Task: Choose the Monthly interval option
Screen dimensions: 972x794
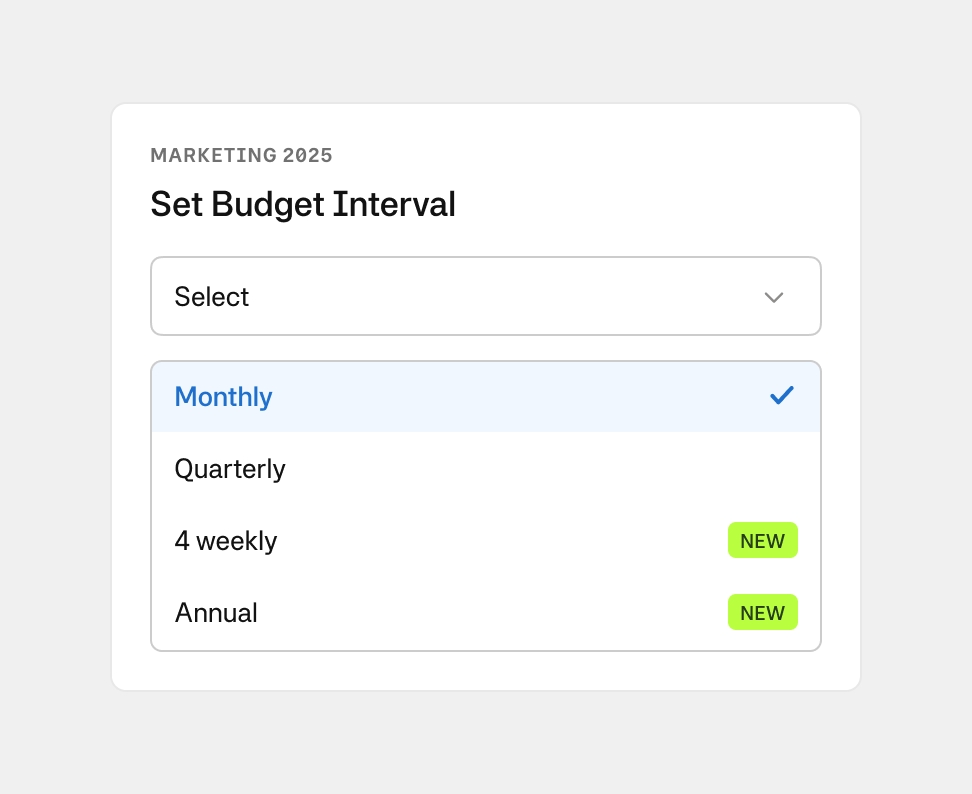Action: point(485,397)
